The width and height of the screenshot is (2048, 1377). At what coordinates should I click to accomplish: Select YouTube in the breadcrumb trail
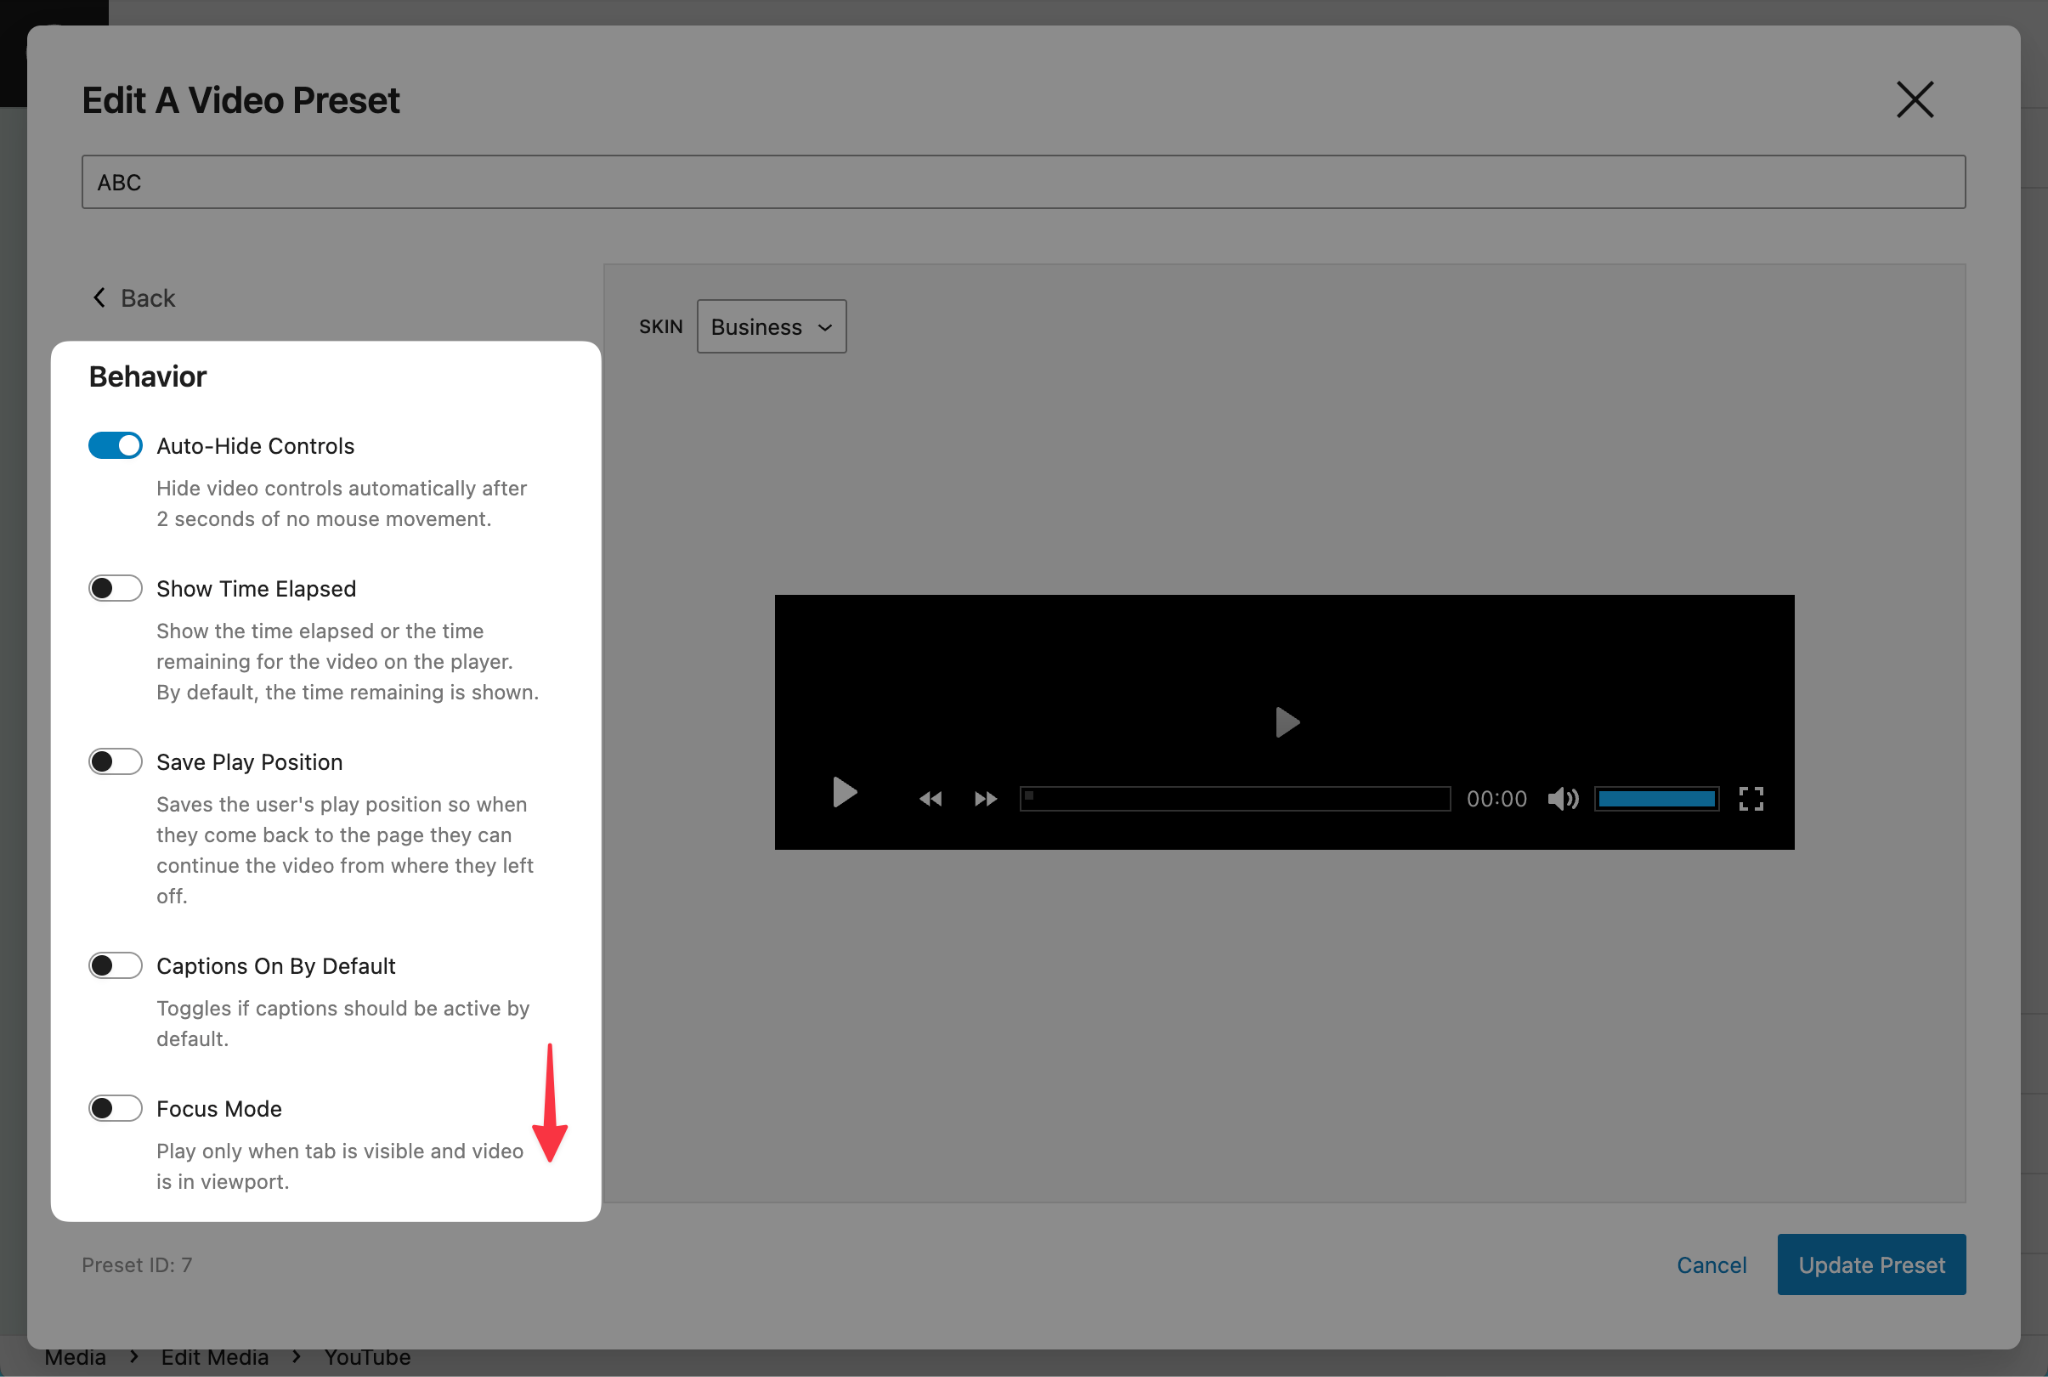click(366, 1356)
